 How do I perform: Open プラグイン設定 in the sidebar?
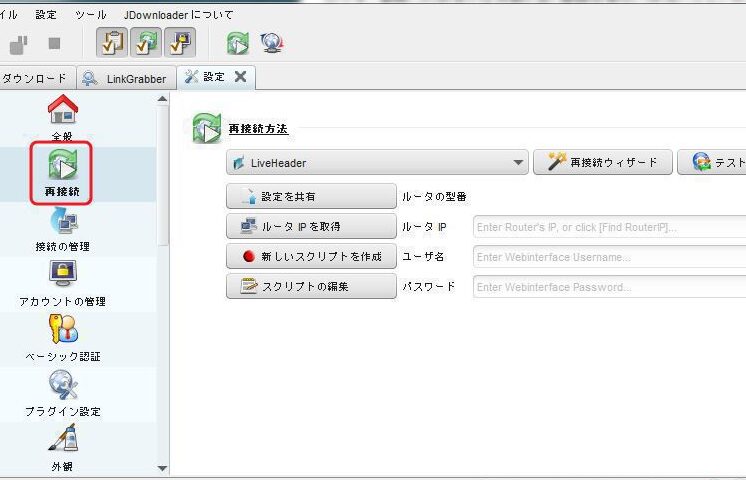(x=62, y=390)
